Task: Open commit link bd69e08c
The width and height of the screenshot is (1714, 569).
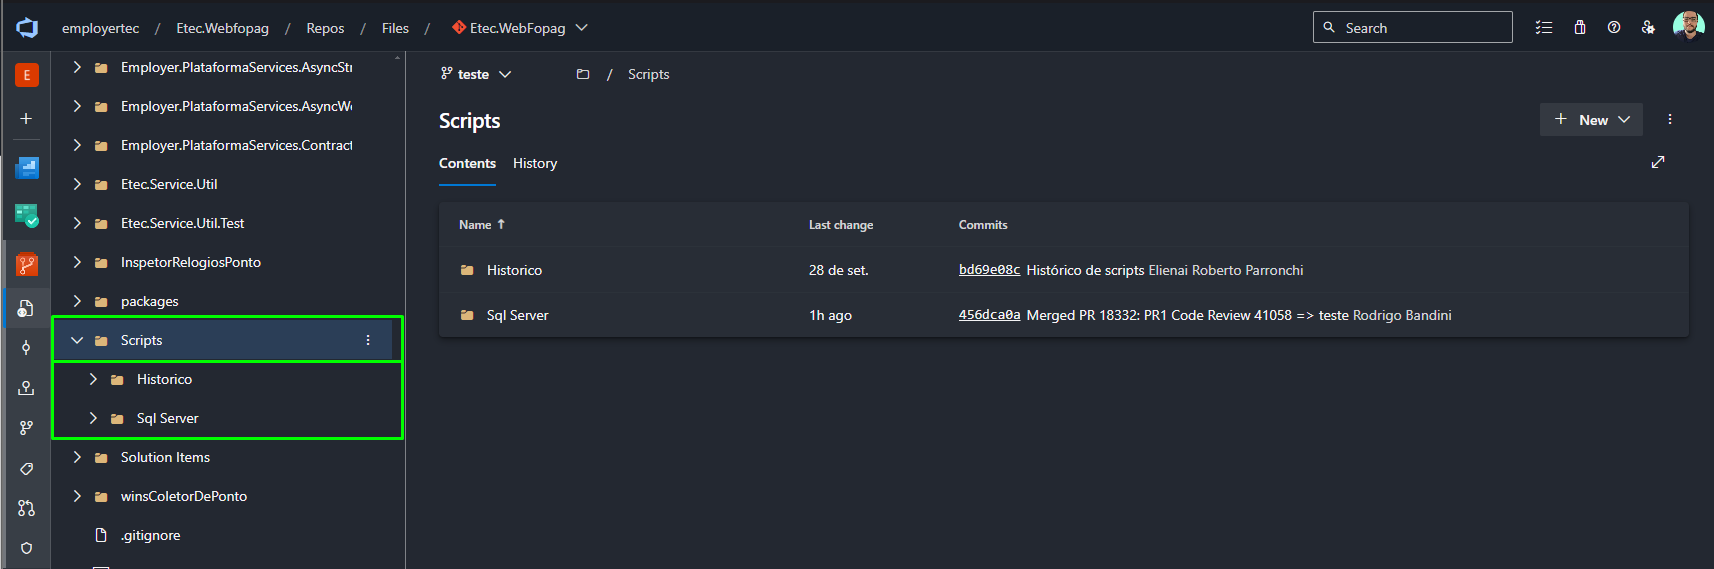Action: click(x=989, y=270)
